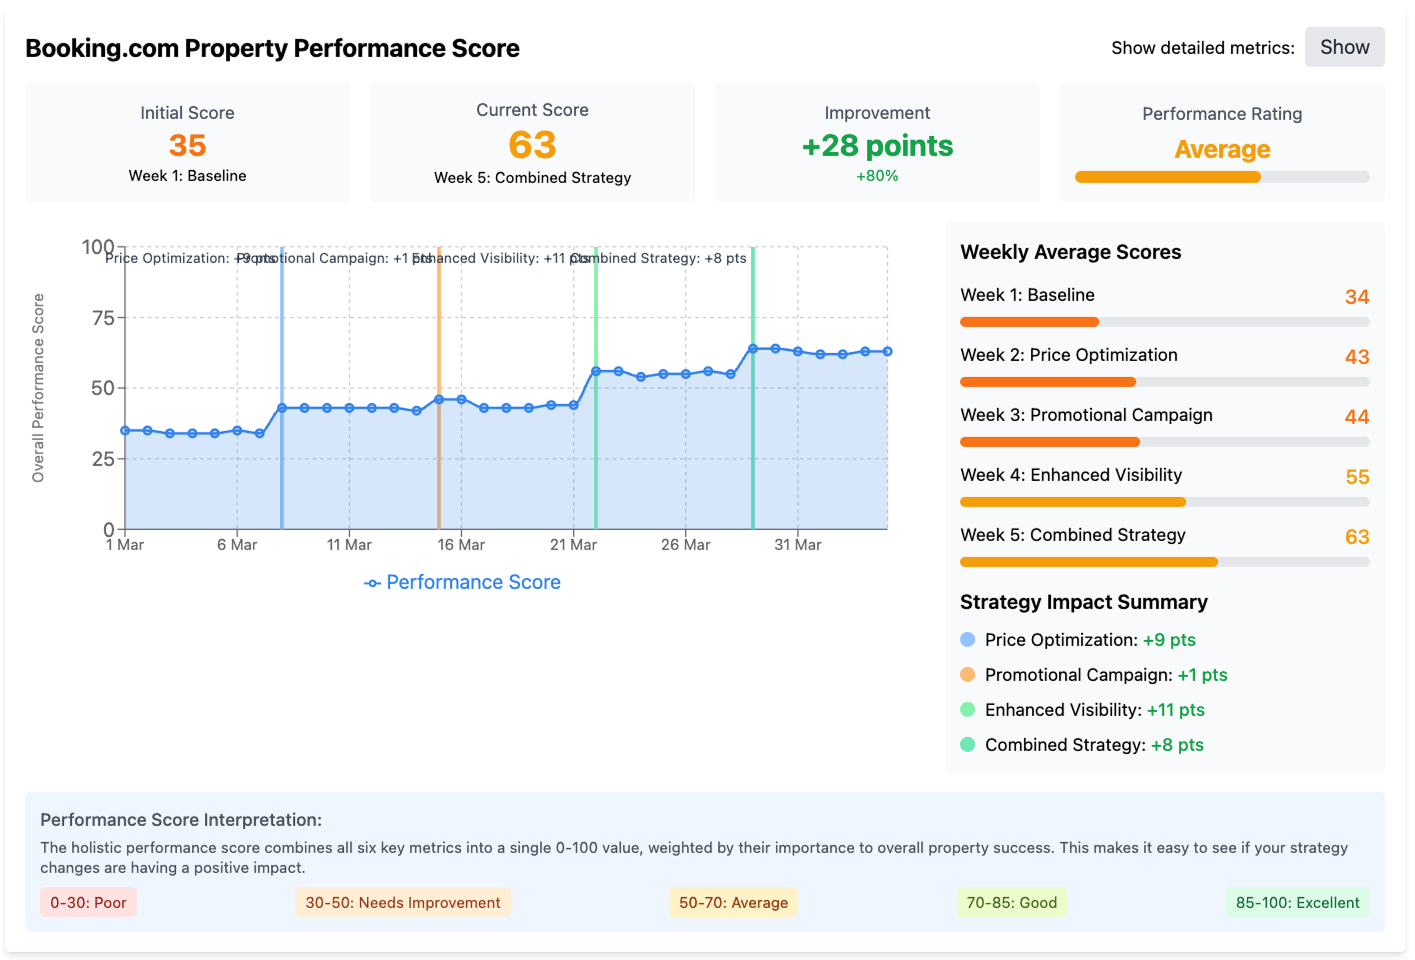Click the 85-100: Excellent badge
Screen dimensions: 1415x960
pyautogui.click(x=1297, y=902)
